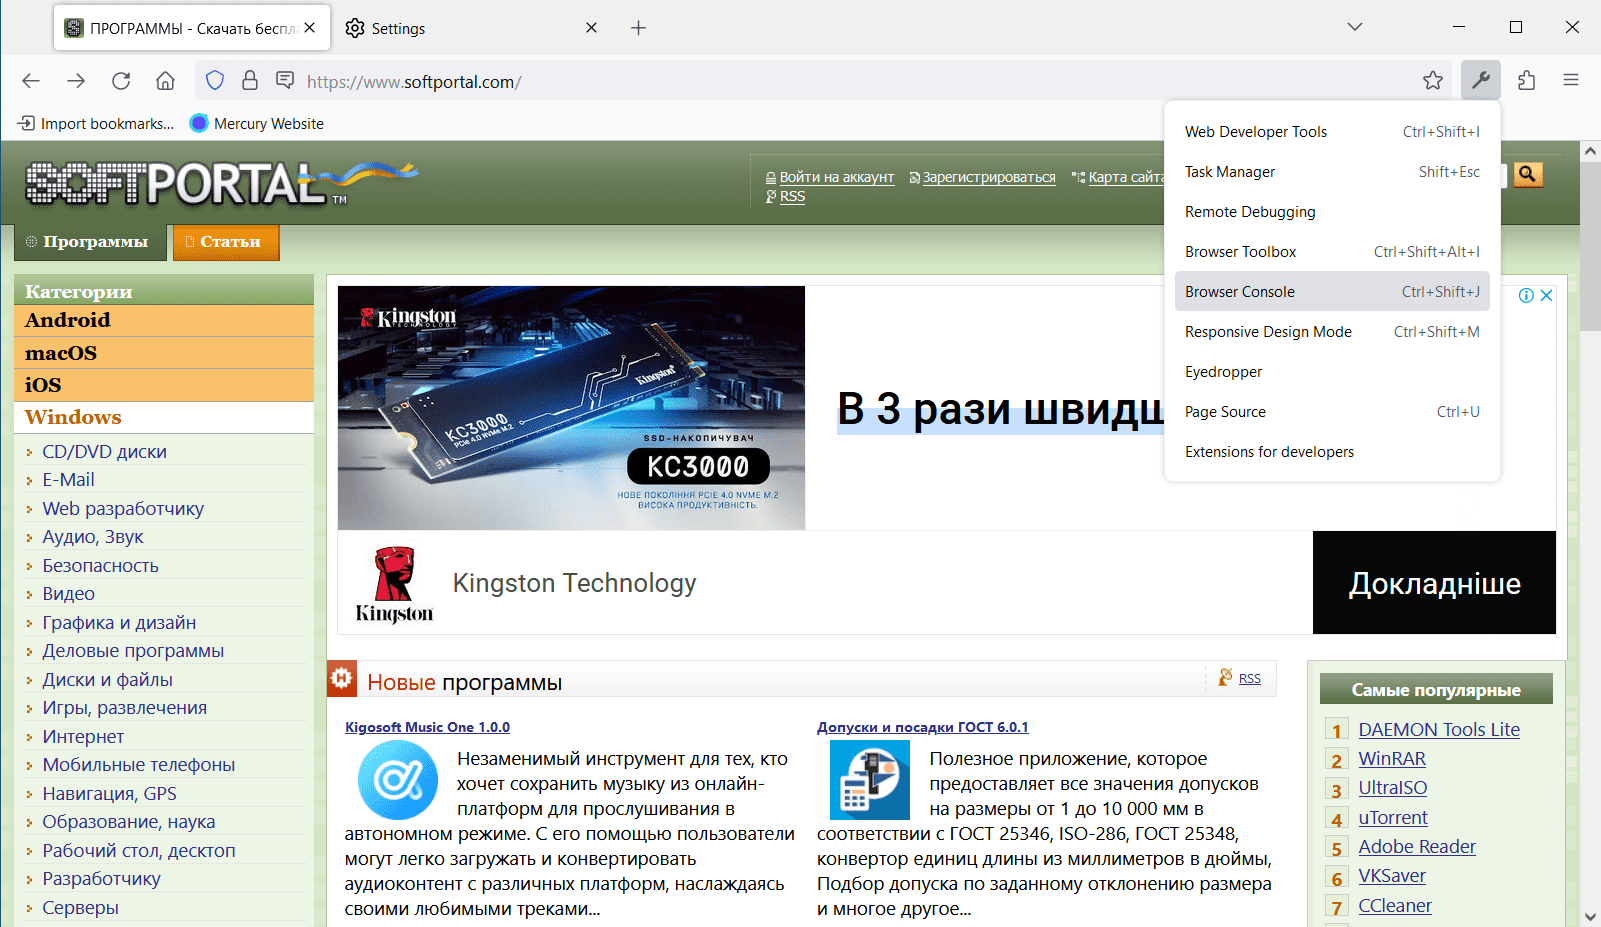Open DAEMON Tools Lite in popular list
Screen dimensions: 1601x927
coord(1439,730)
